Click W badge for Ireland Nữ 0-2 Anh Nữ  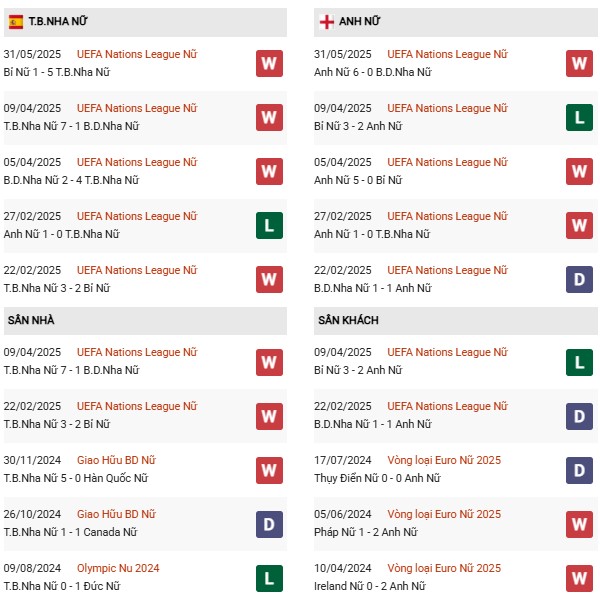[x=579, y=578]
